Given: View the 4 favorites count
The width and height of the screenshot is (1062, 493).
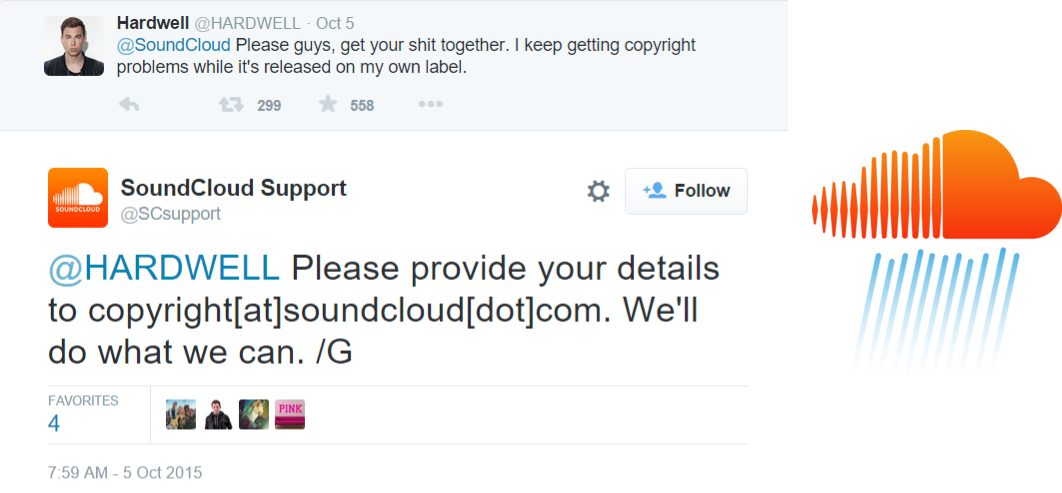Looking at the screenshot, I should point(54,423).
